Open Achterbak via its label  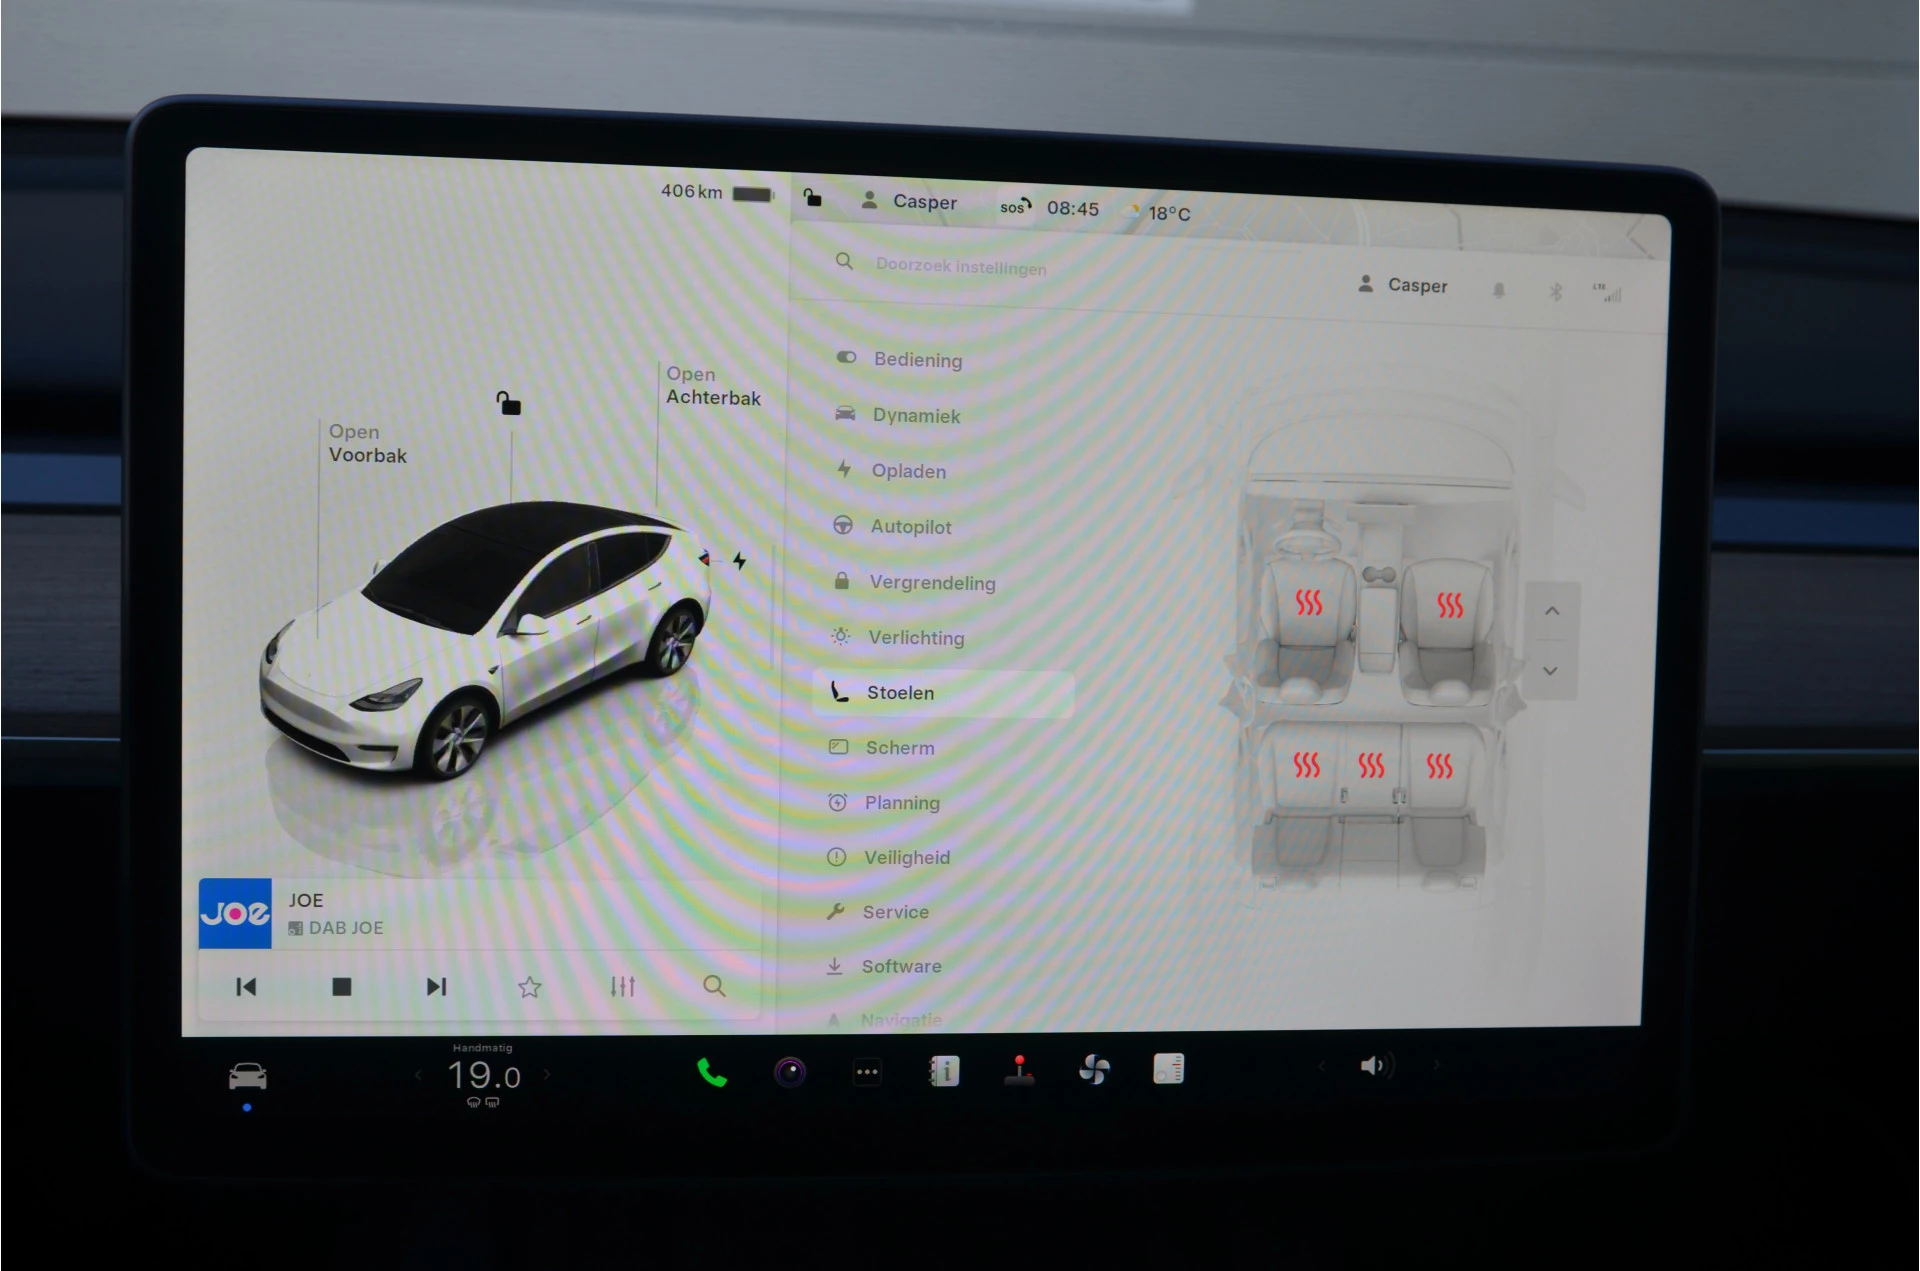pyautogui.click(x=713, y=386)
